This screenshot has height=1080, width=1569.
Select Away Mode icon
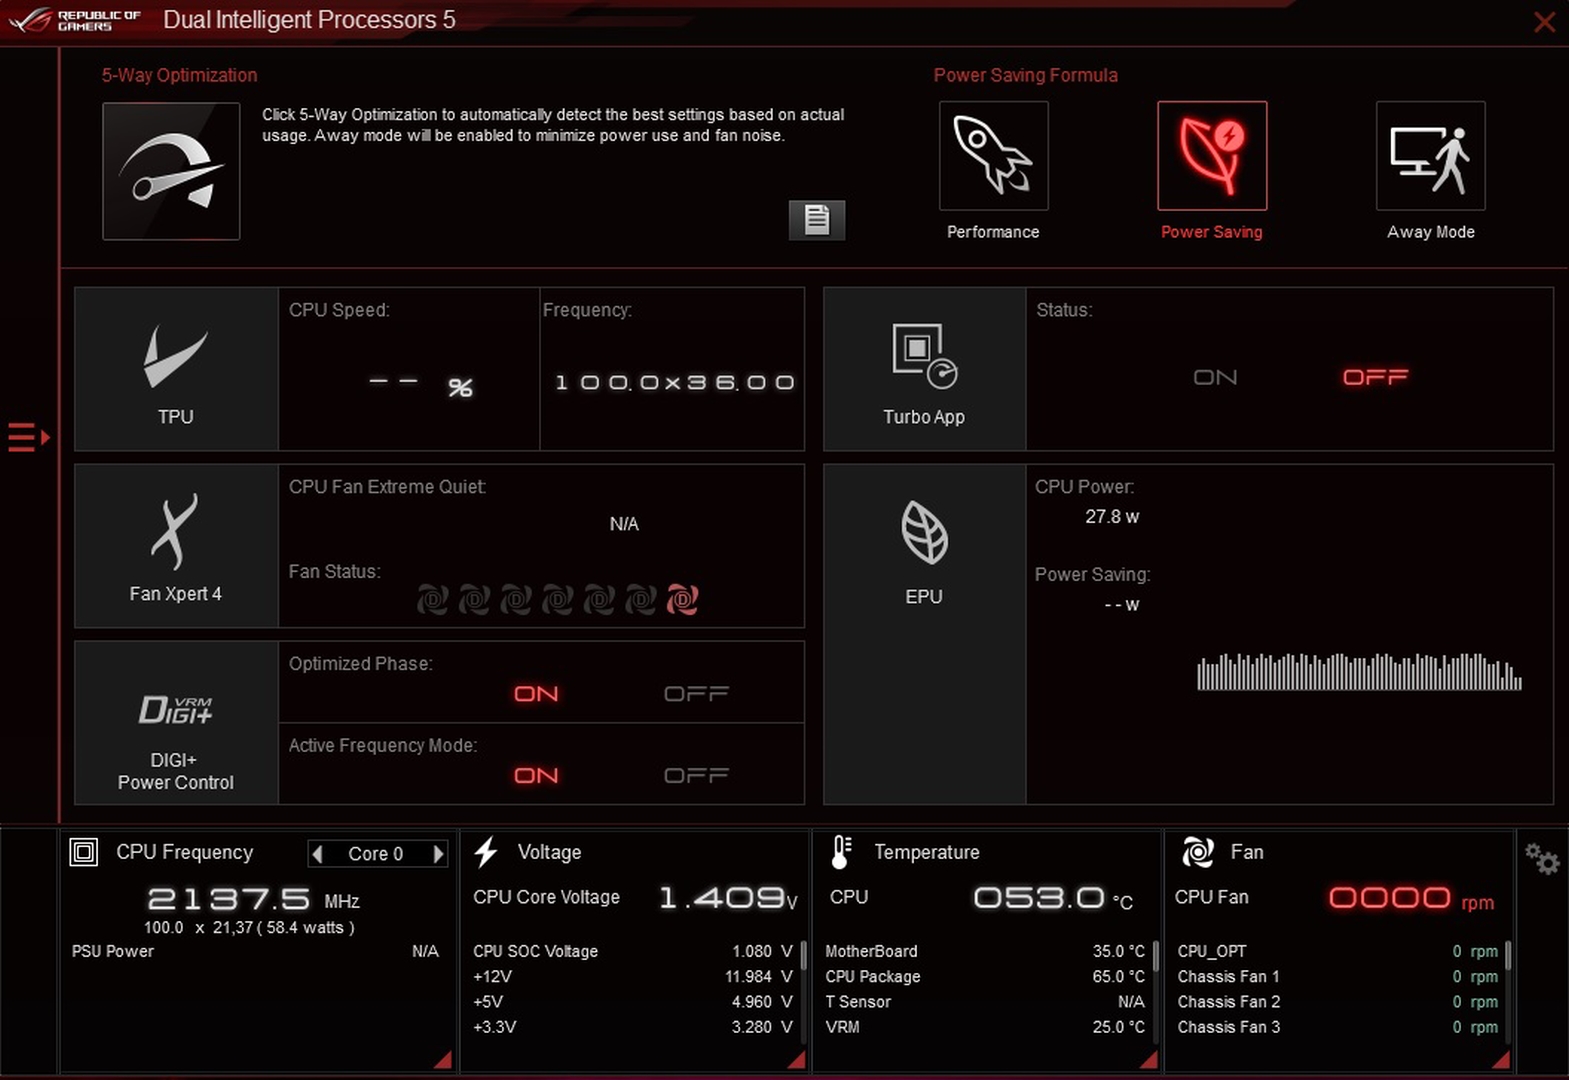click(x=1430, y=156)
